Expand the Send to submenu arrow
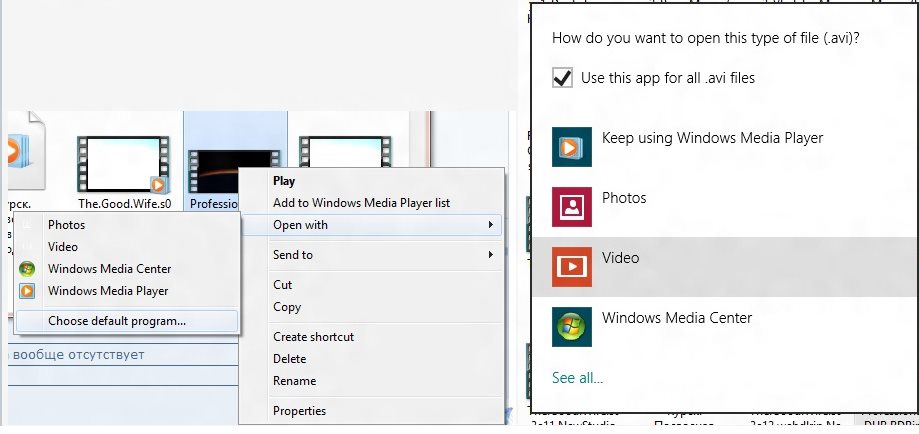Image resolution: width=919 pixels, height=434 pixels. (491, 255)
